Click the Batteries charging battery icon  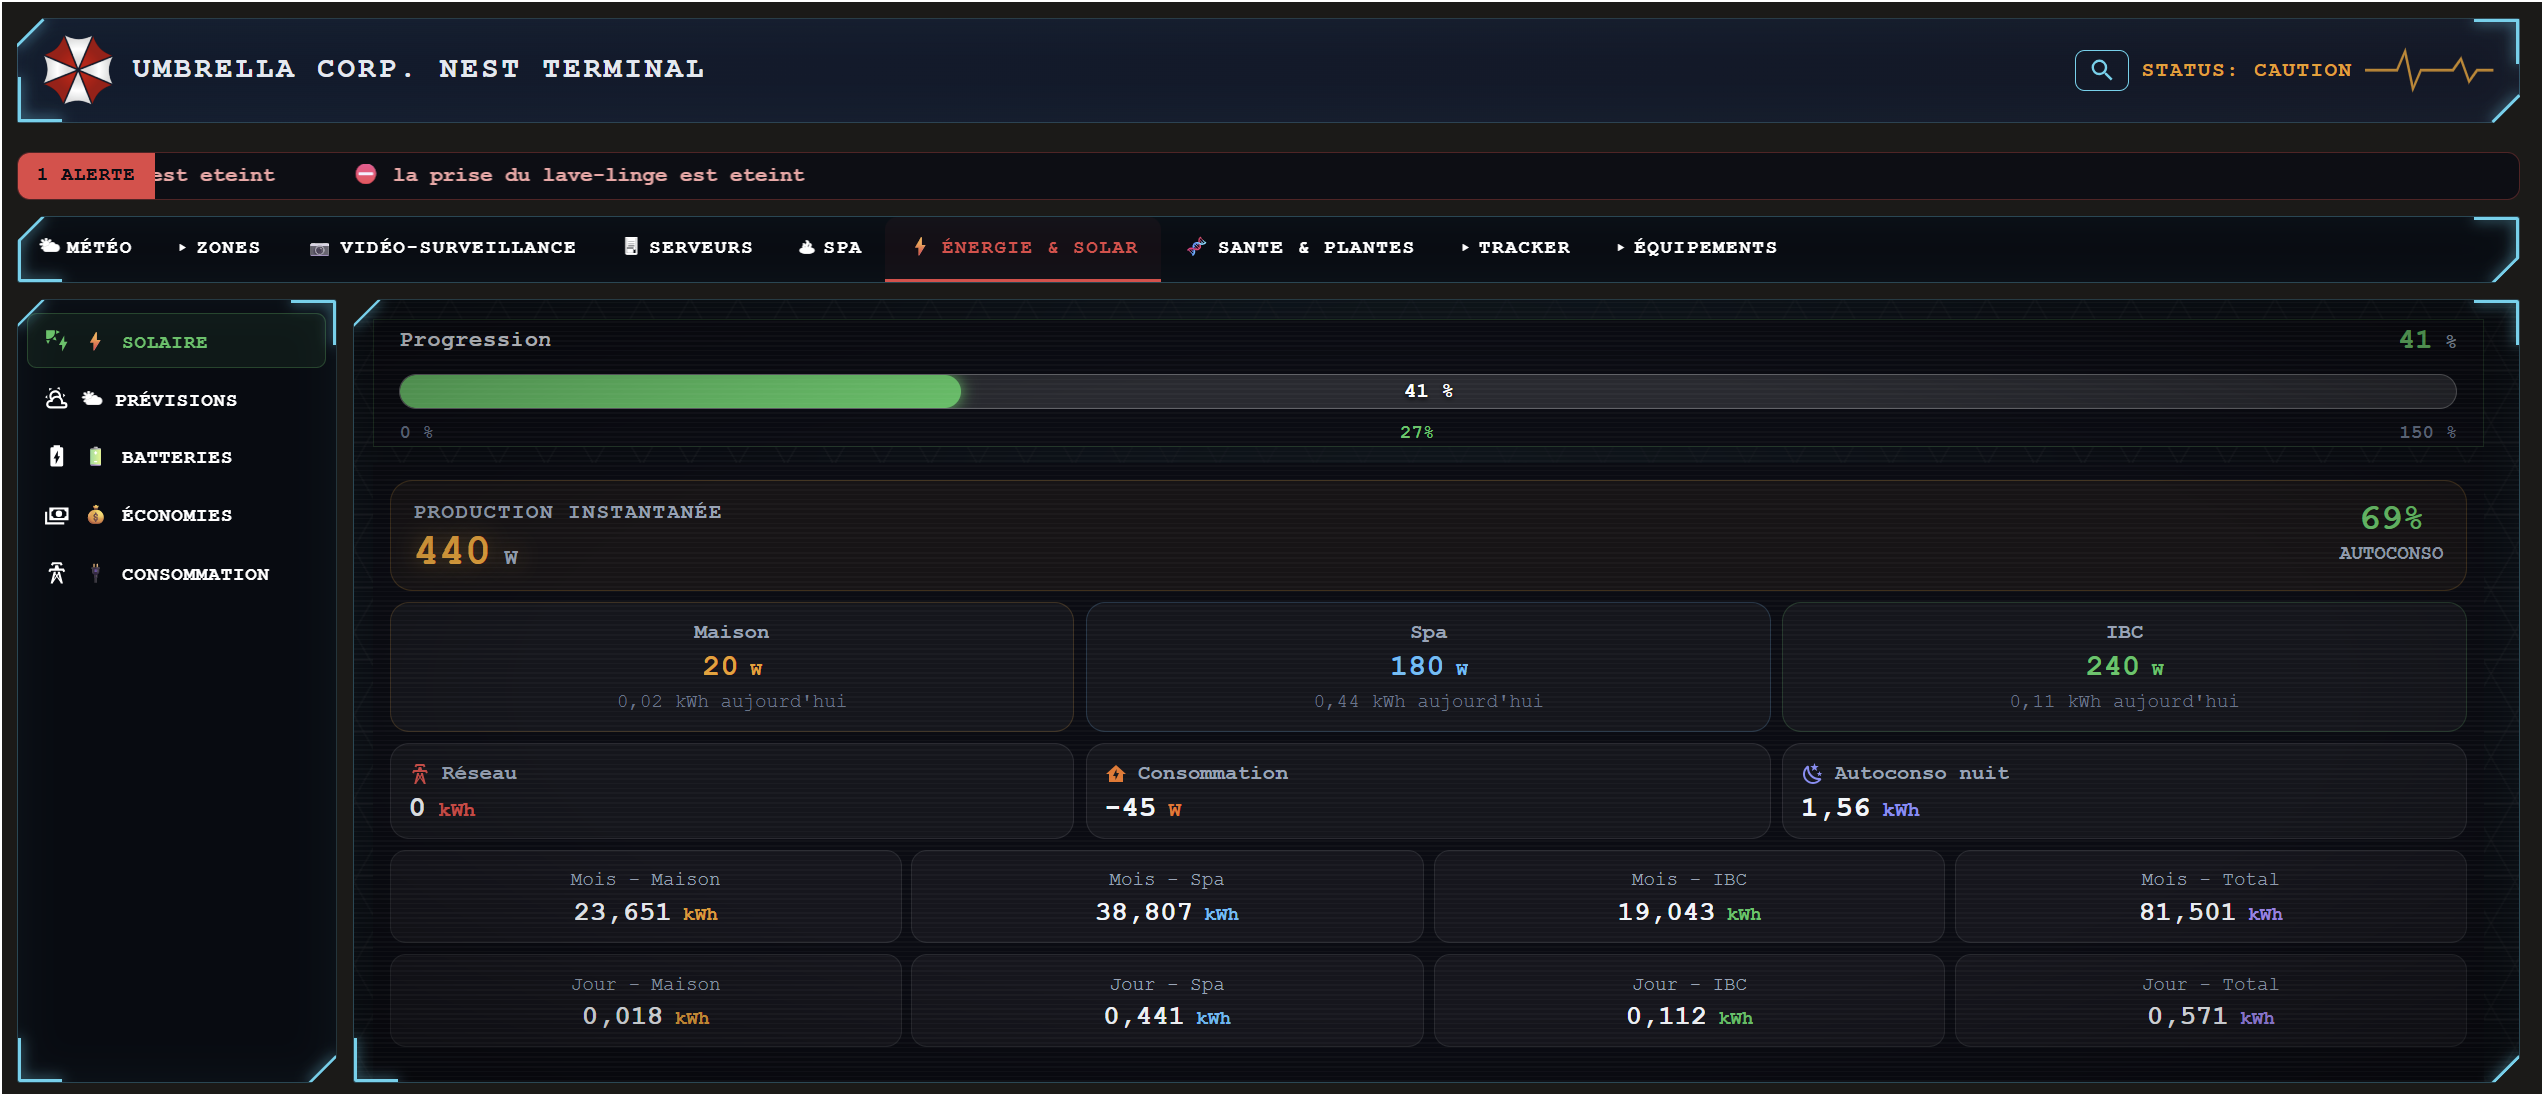(x=57, y=456)
